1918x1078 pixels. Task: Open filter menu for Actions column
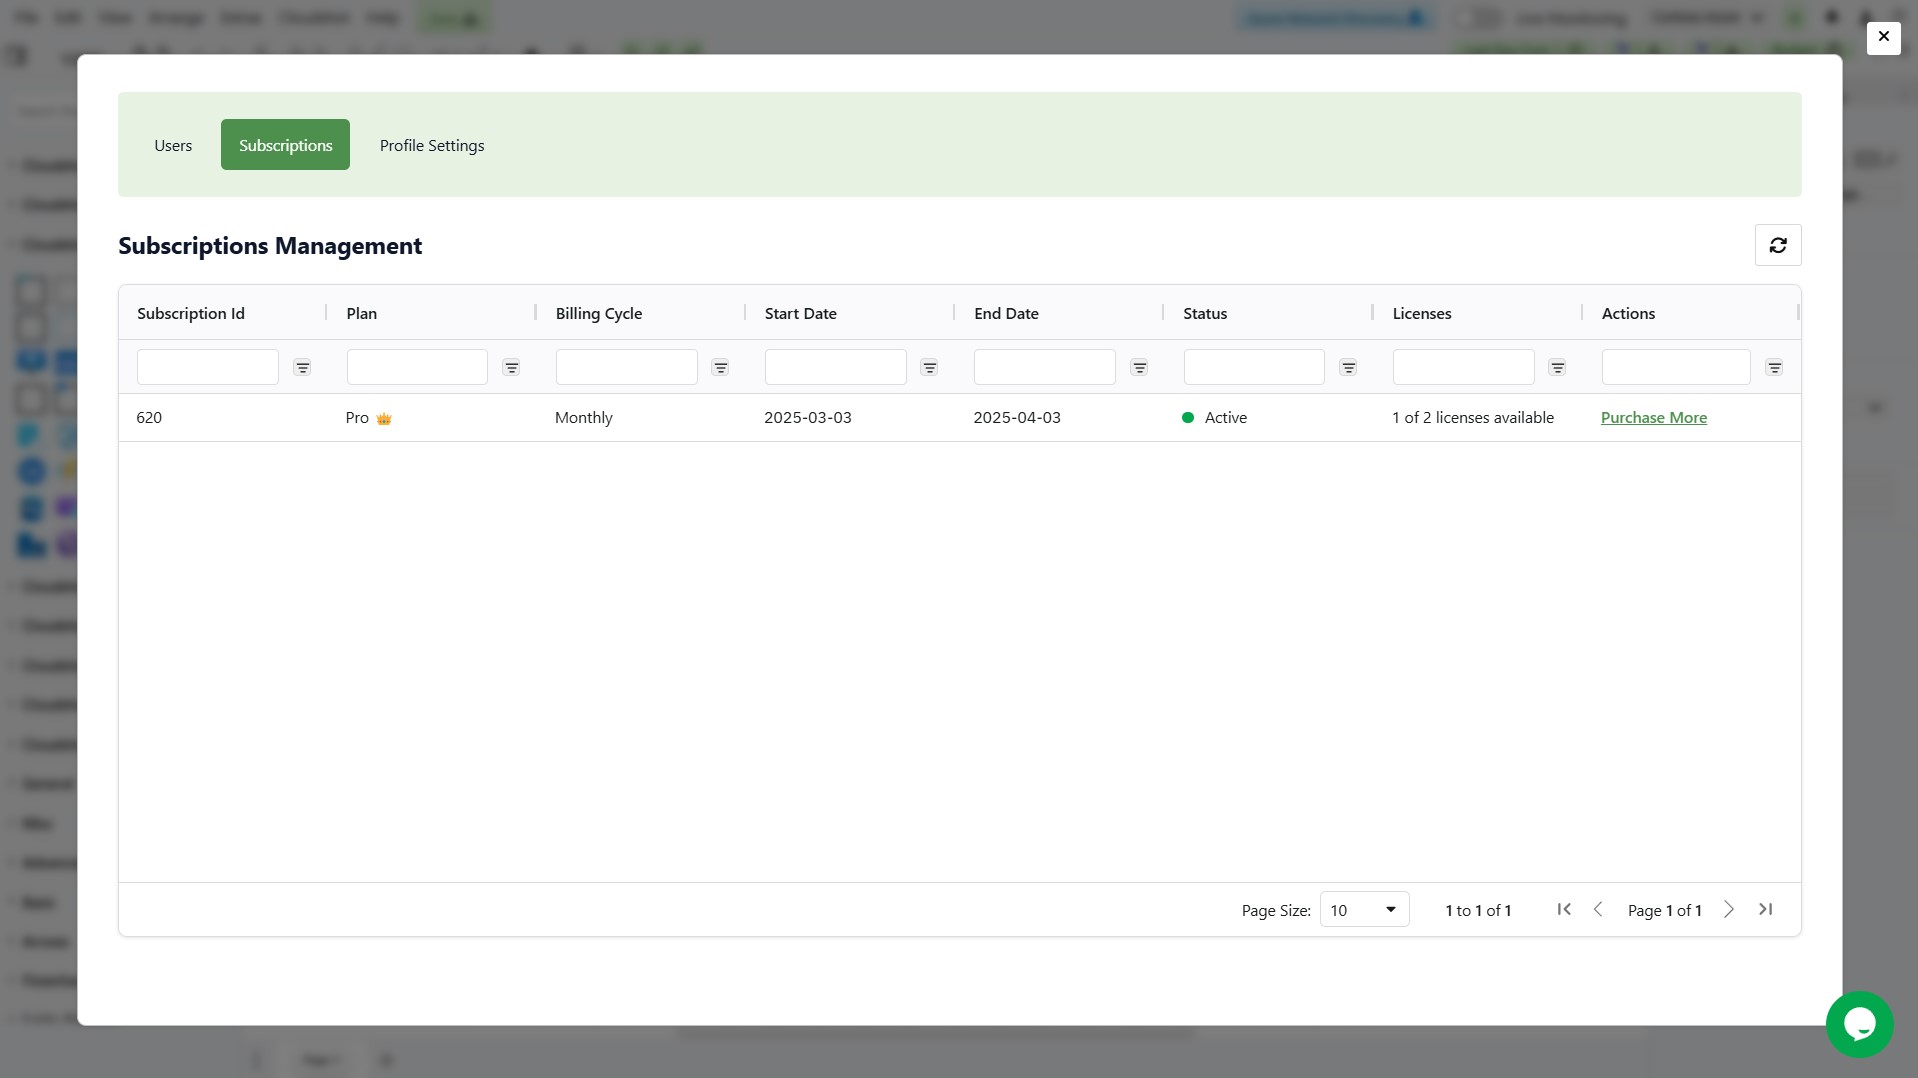point(1774,368)
